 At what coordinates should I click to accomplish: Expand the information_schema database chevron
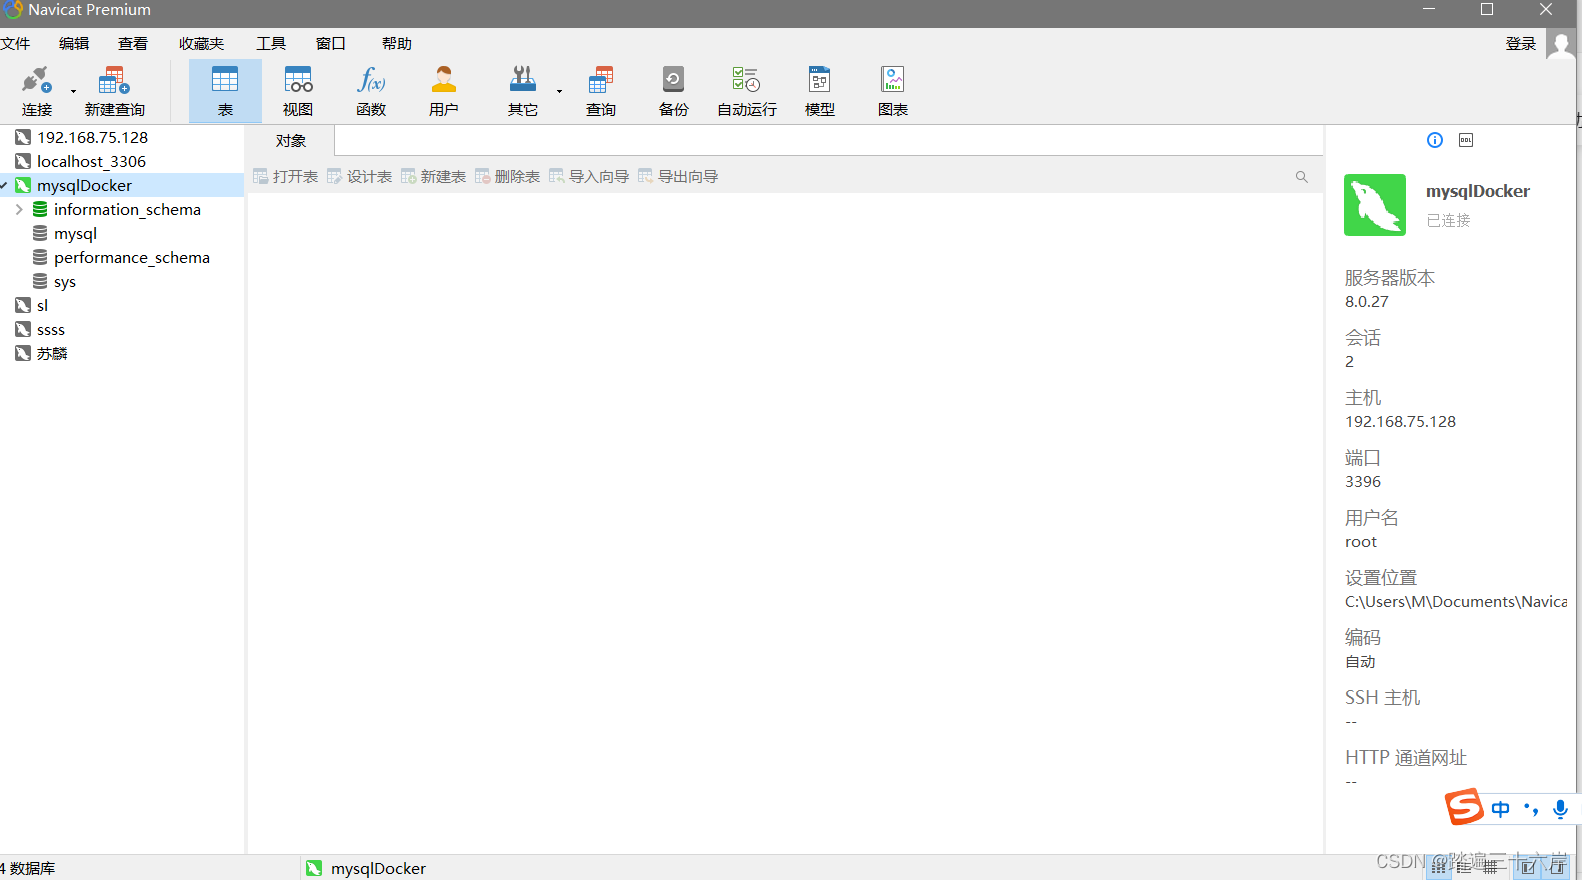click(x=19, y=210)
